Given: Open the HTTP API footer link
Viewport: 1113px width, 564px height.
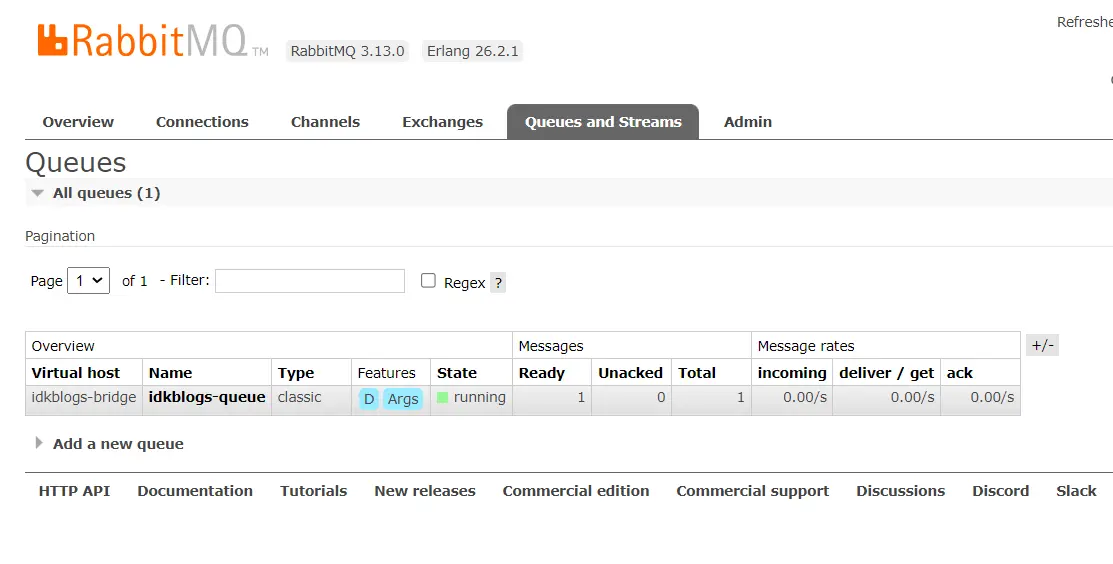Looking at the screenshot, I should coord(75,491).
